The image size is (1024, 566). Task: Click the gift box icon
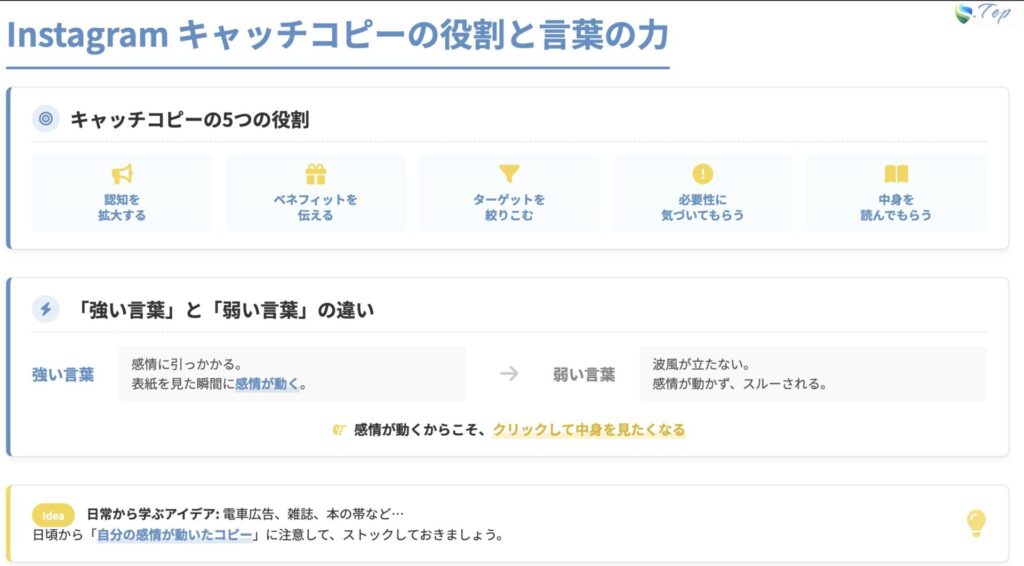pos(316,174)
